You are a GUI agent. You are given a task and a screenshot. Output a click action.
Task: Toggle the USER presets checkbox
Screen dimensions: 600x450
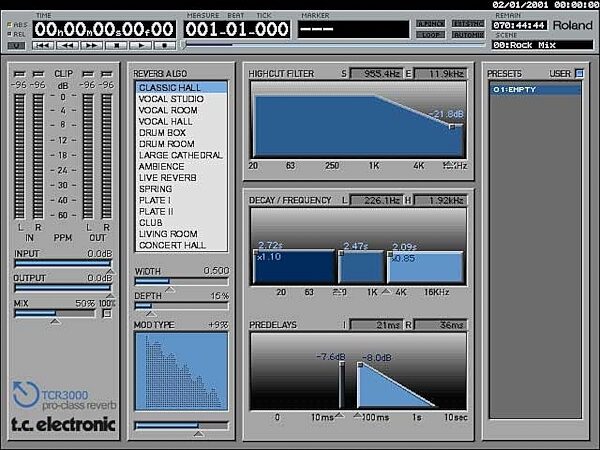coord(580,73)
